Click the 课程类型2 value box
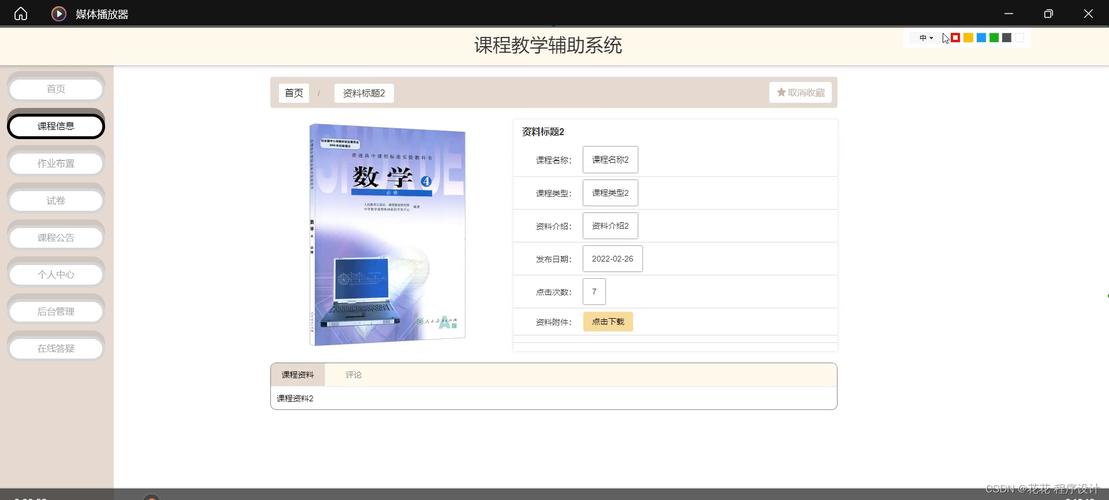The width and height of the screenshot is (1109, 500). coord(610,193)
